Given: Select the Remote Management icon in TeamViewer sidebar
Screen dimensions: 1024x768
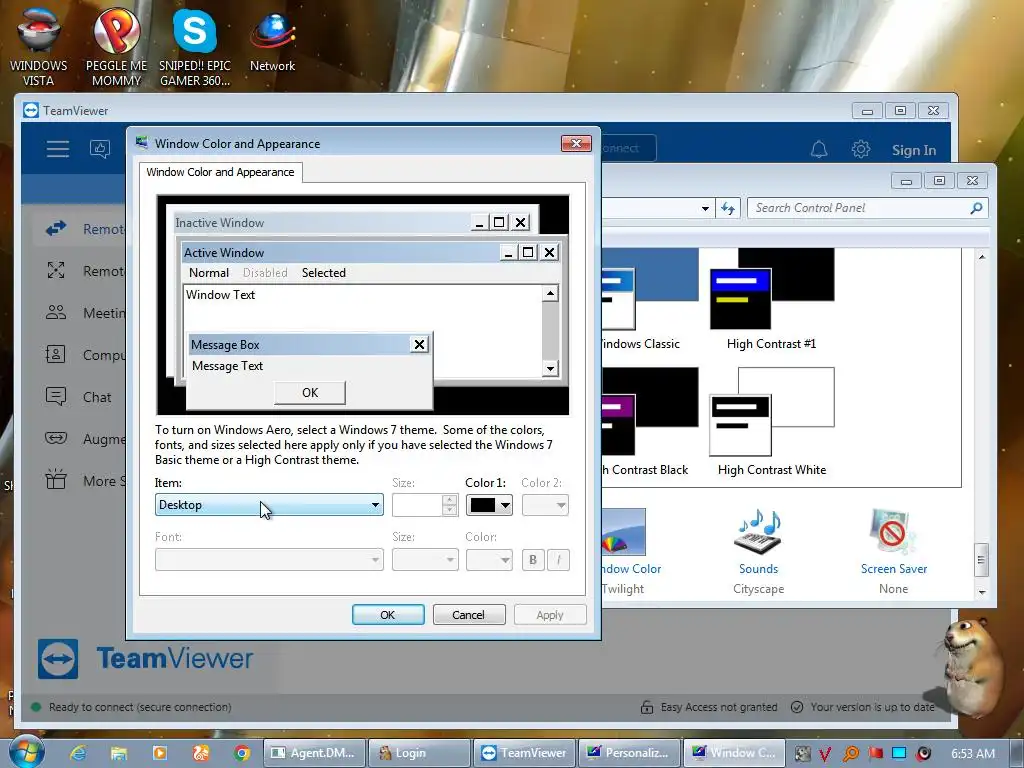Looking at the screenshot, I should (56, 270).
